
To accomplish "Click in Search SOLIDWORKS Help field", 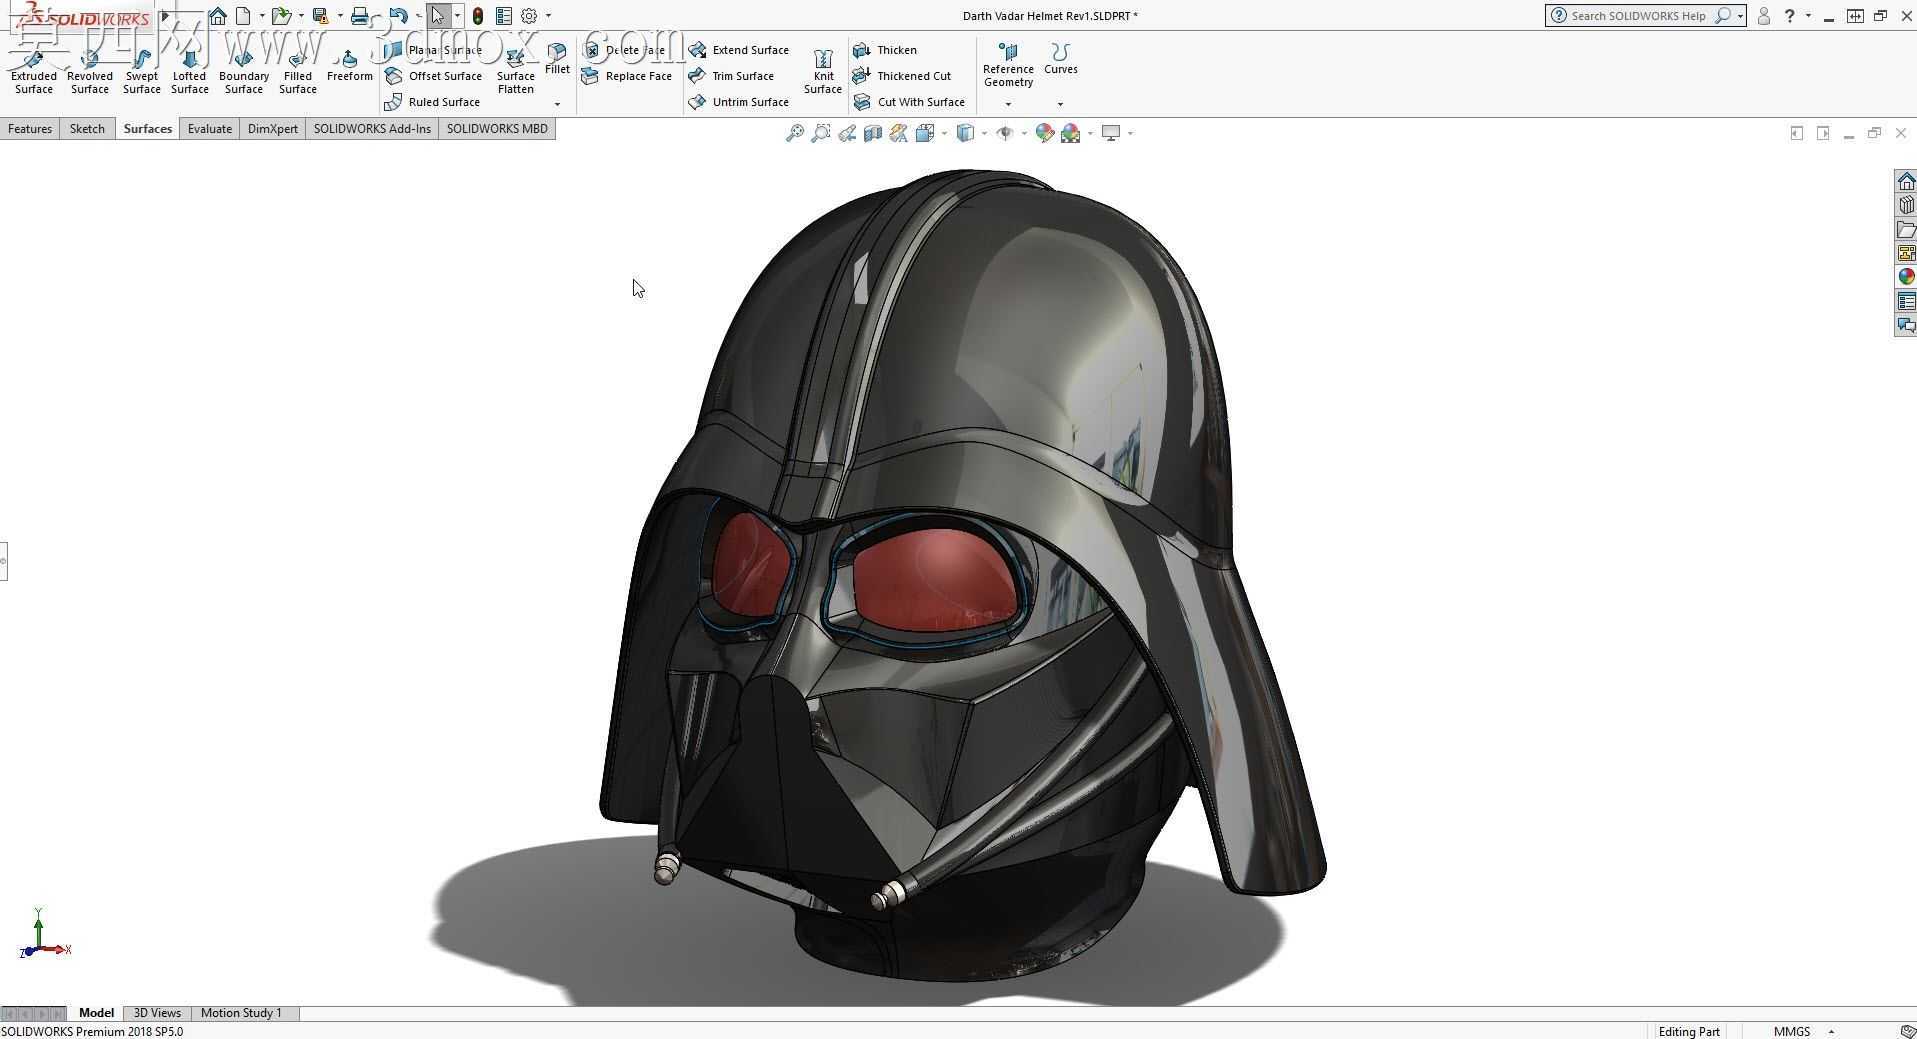I will click(1638, 16).
